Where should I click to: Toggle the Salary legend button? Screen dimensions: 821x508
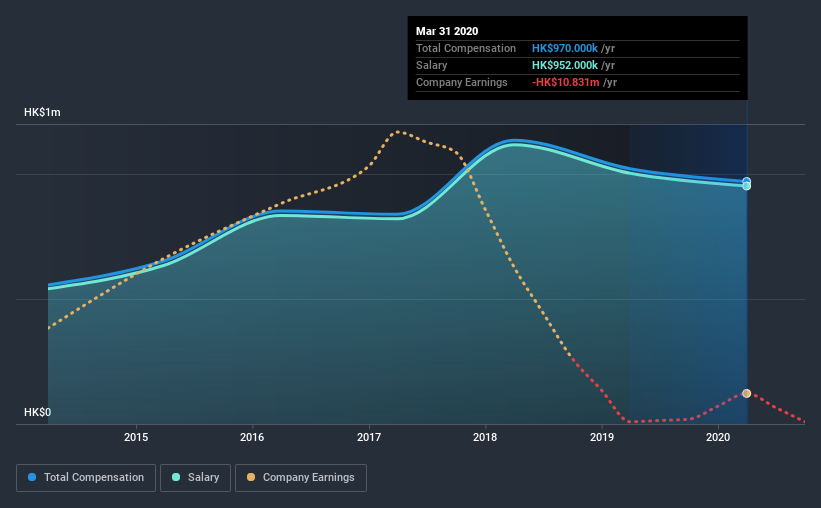[x=195, y=478]
